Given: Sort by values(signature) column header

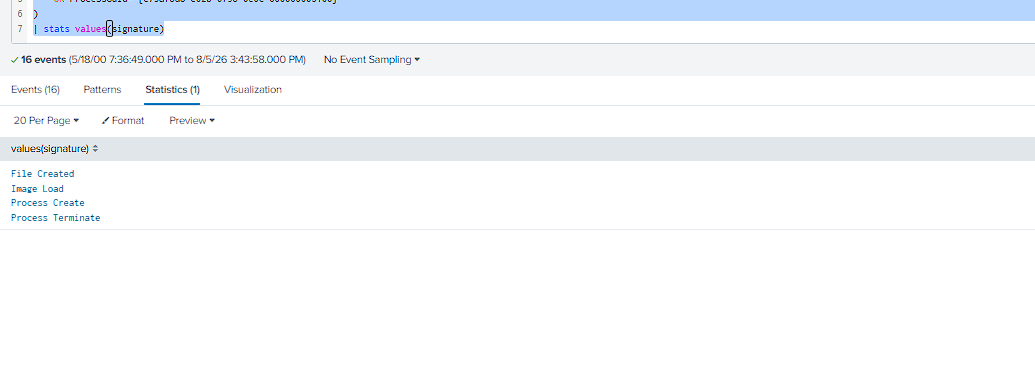Looking at the screenshot, I should [55, 149].
